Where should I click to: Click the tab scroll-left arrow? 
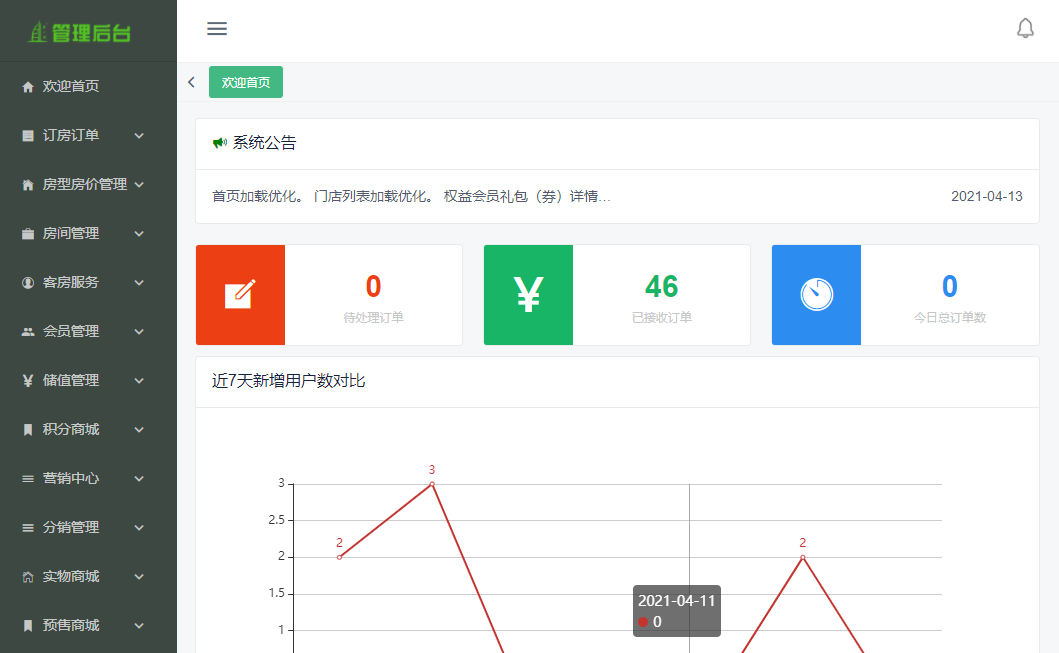point(191,82)
